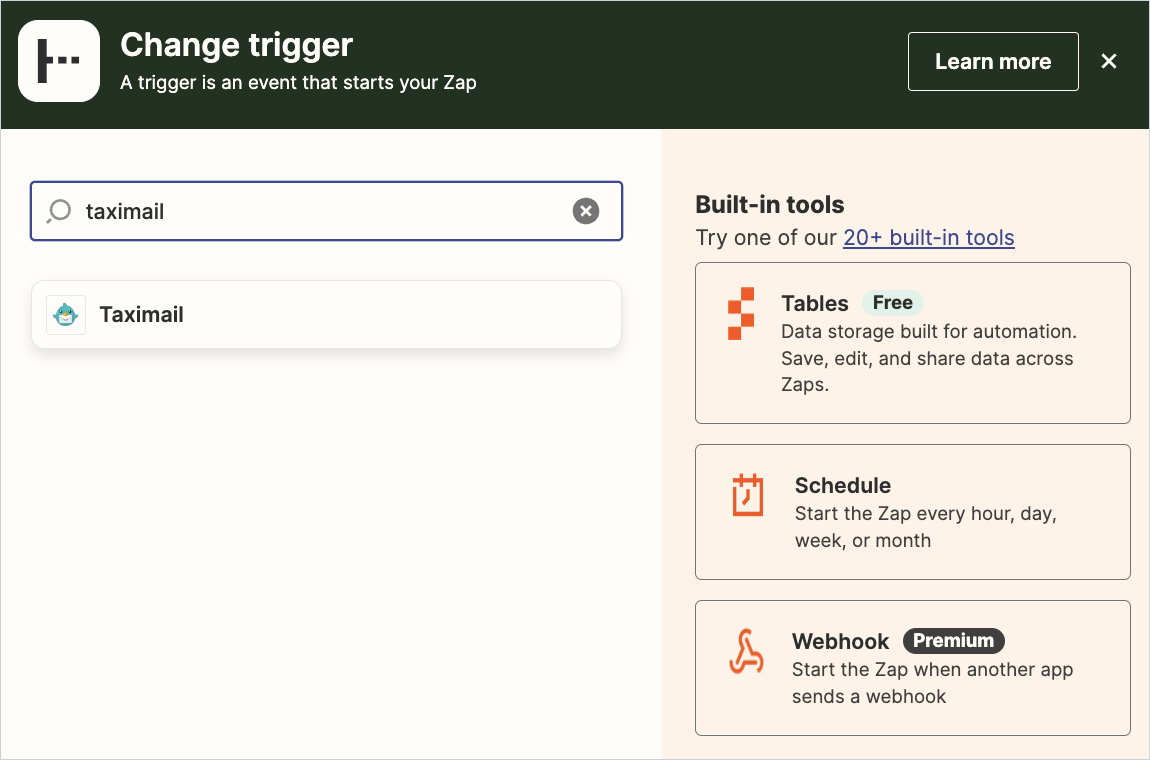Click the orange Tables icon

coord(741,314)
